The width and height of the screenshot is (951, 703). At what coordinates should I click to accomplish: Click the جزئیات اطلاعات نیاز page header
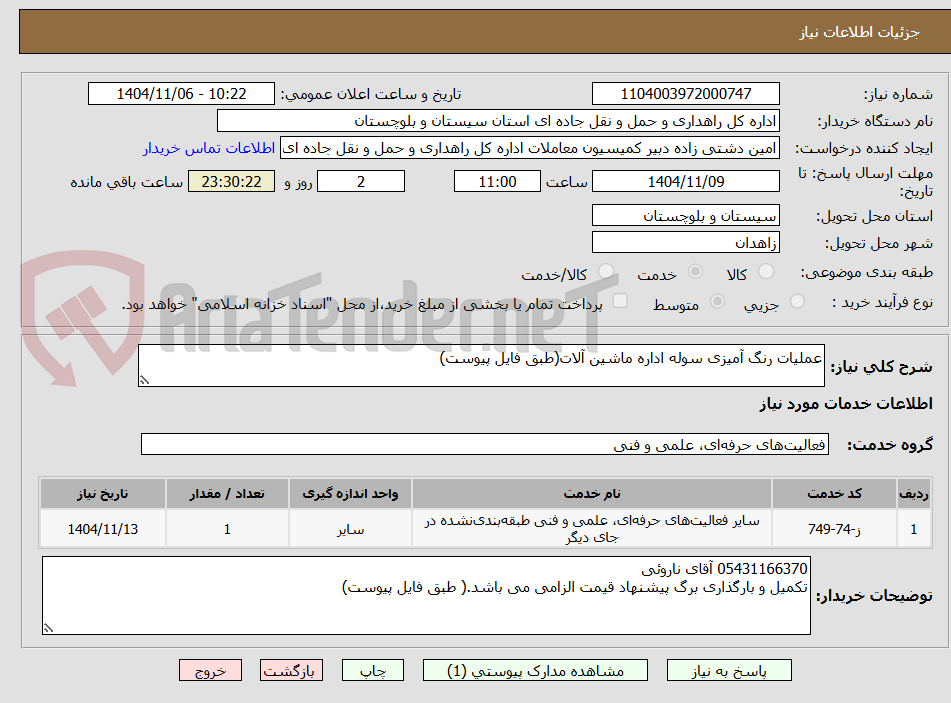pos(859,32)
